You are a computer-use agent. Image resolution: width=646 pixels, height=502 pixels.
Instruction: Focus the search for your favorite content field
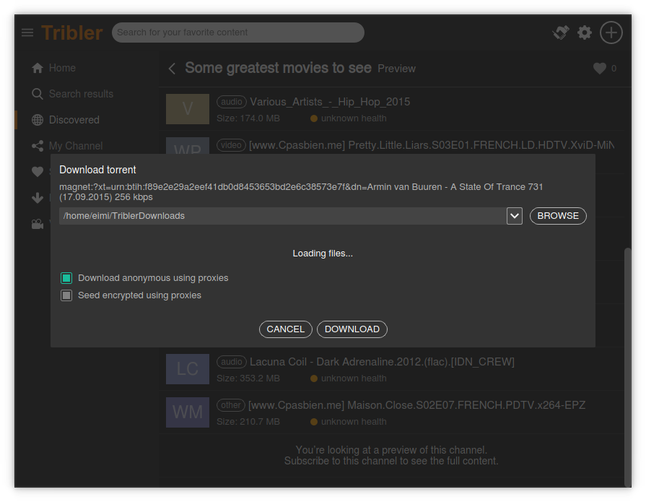(238, 33)
